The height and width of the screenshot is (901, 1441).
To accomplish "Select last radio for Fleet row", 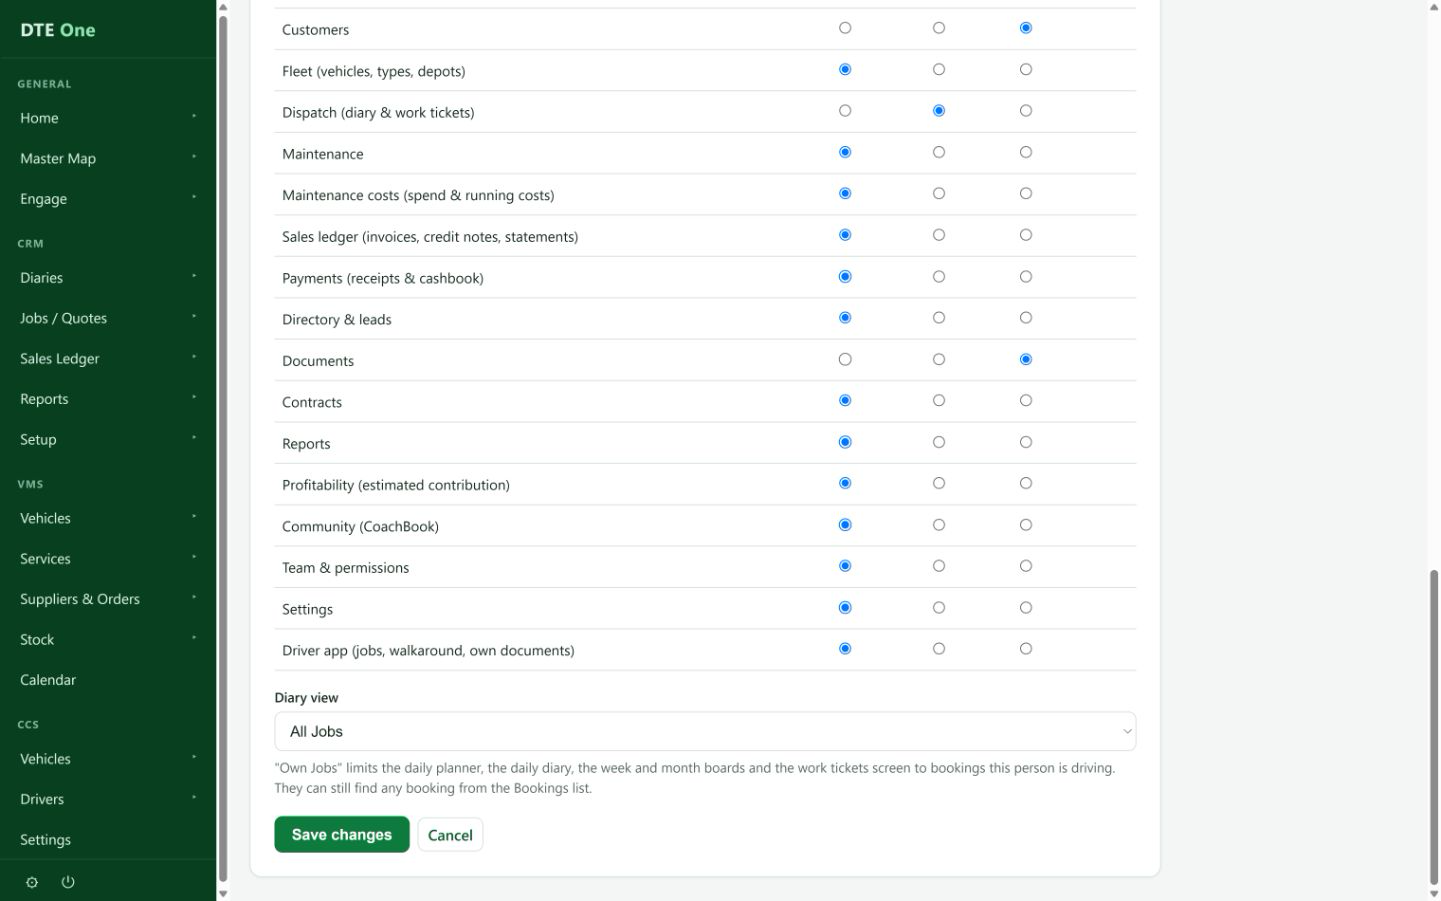I will click(1025, 69).
